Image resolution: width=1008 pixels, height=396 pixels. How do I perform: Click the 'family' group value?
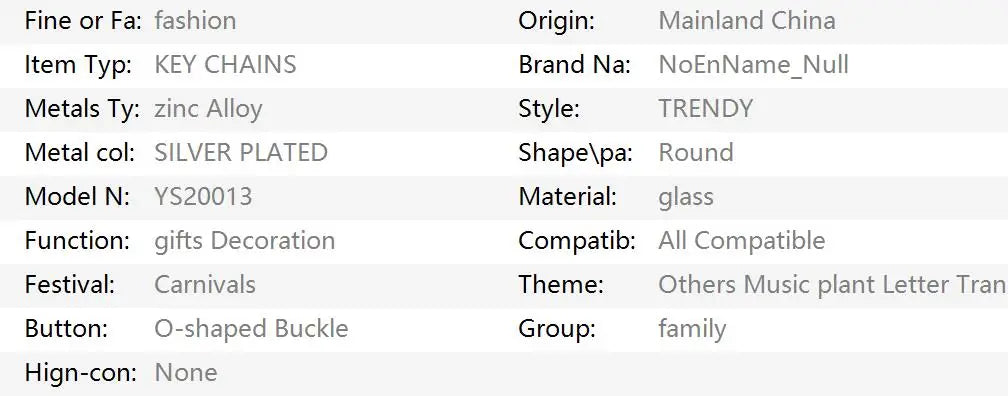[692, 329]
